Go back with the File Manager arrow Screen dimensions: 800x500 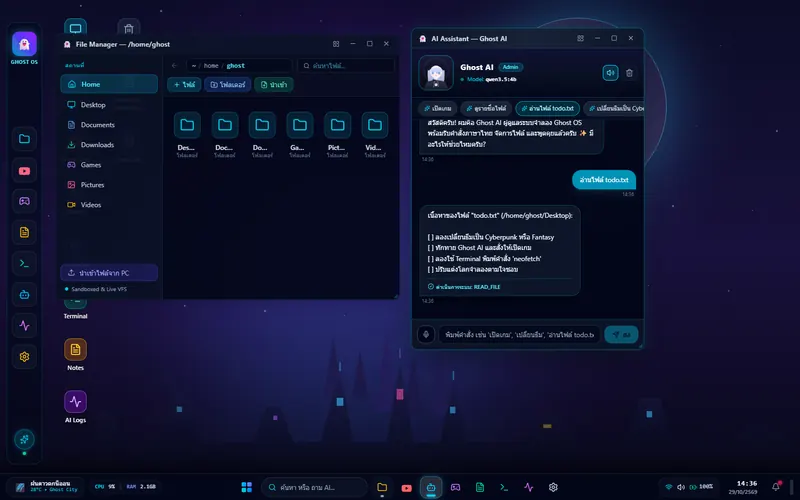(x=174, y=65)
